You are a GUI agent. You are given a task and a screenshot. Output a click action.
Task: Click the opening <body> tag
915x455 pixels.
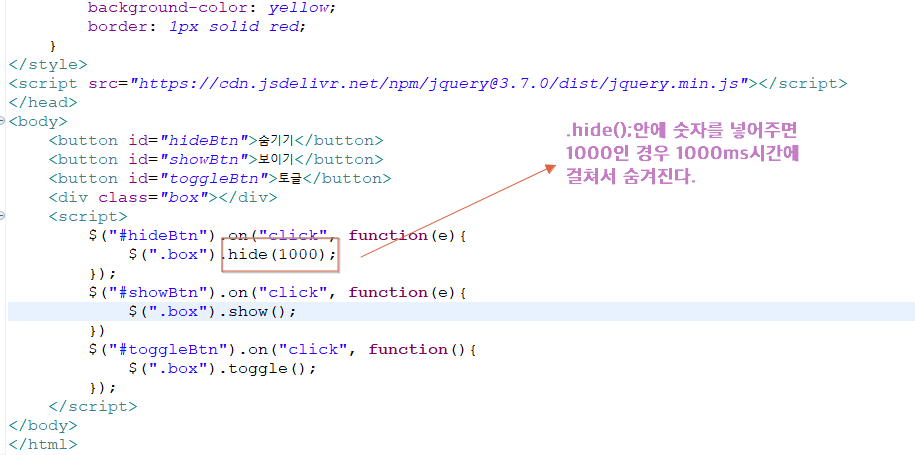[38, 121]
